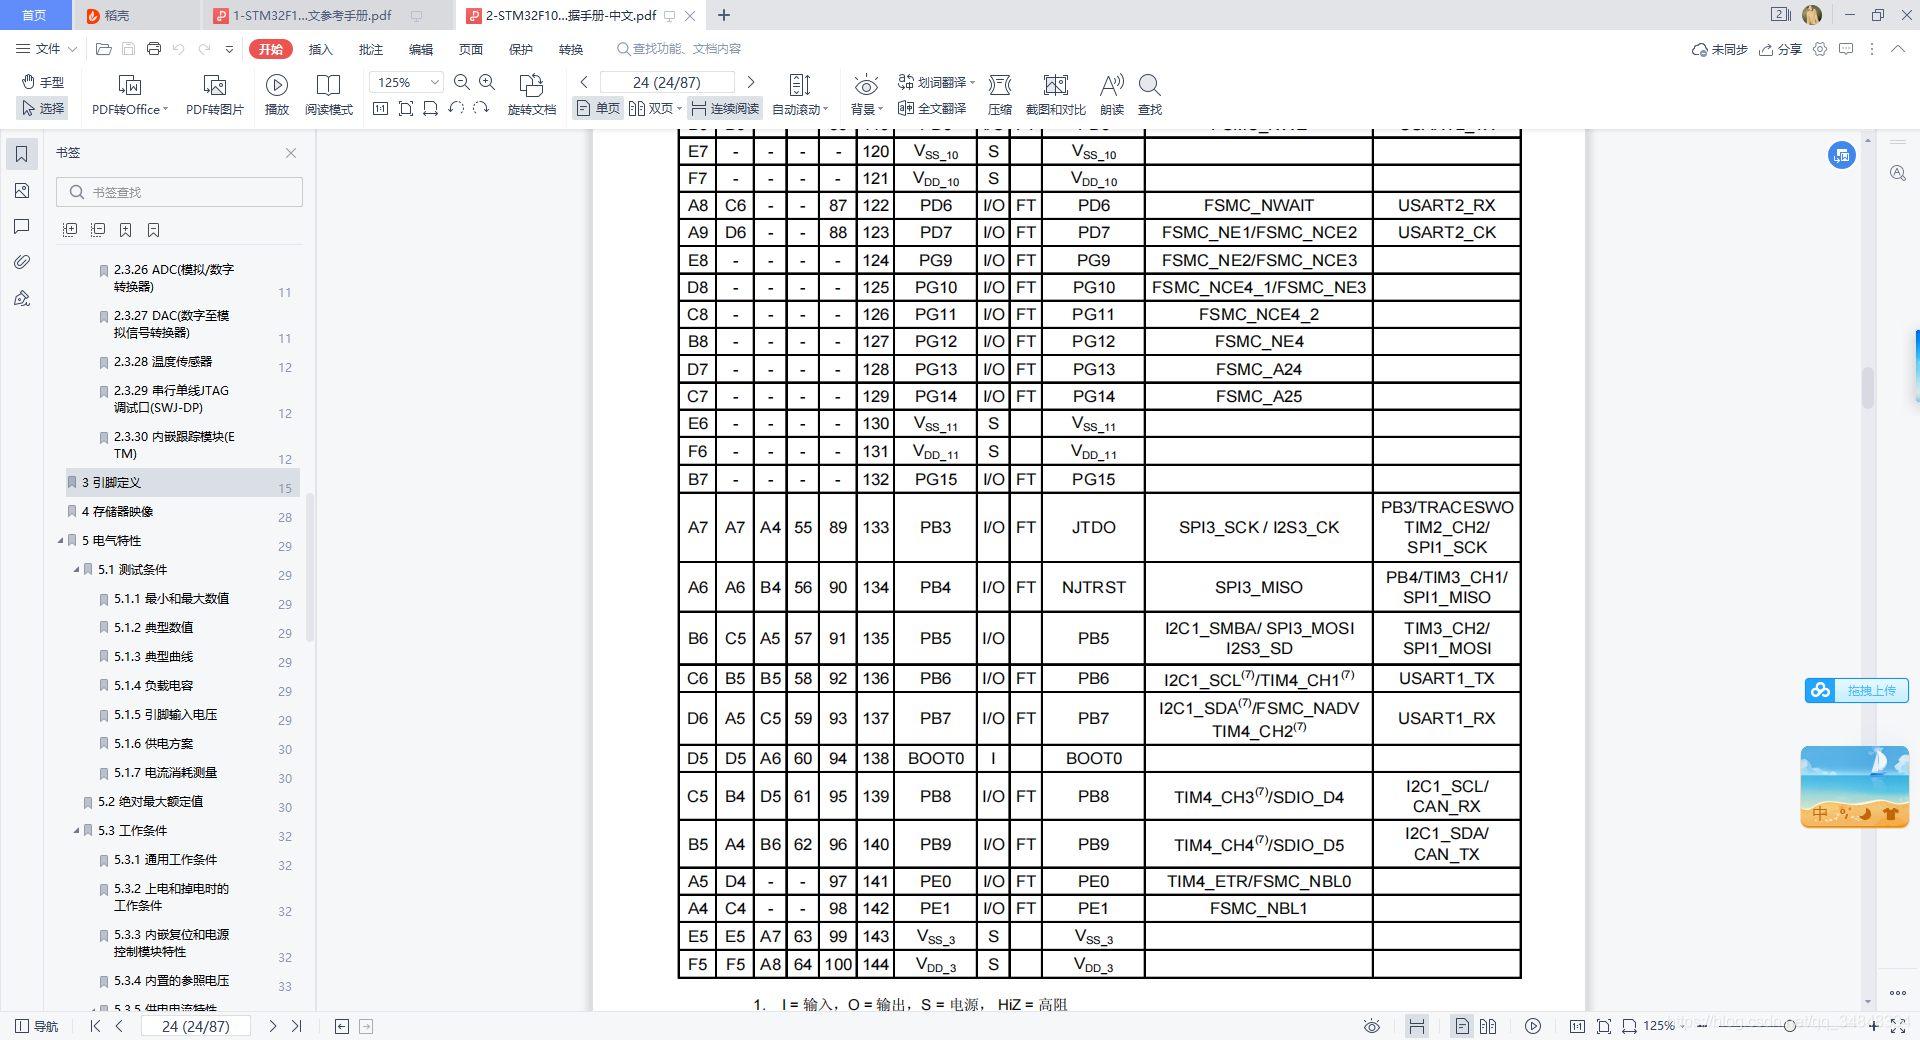
Task: Jump to last page in status bar
Action: pos(296,1026)
